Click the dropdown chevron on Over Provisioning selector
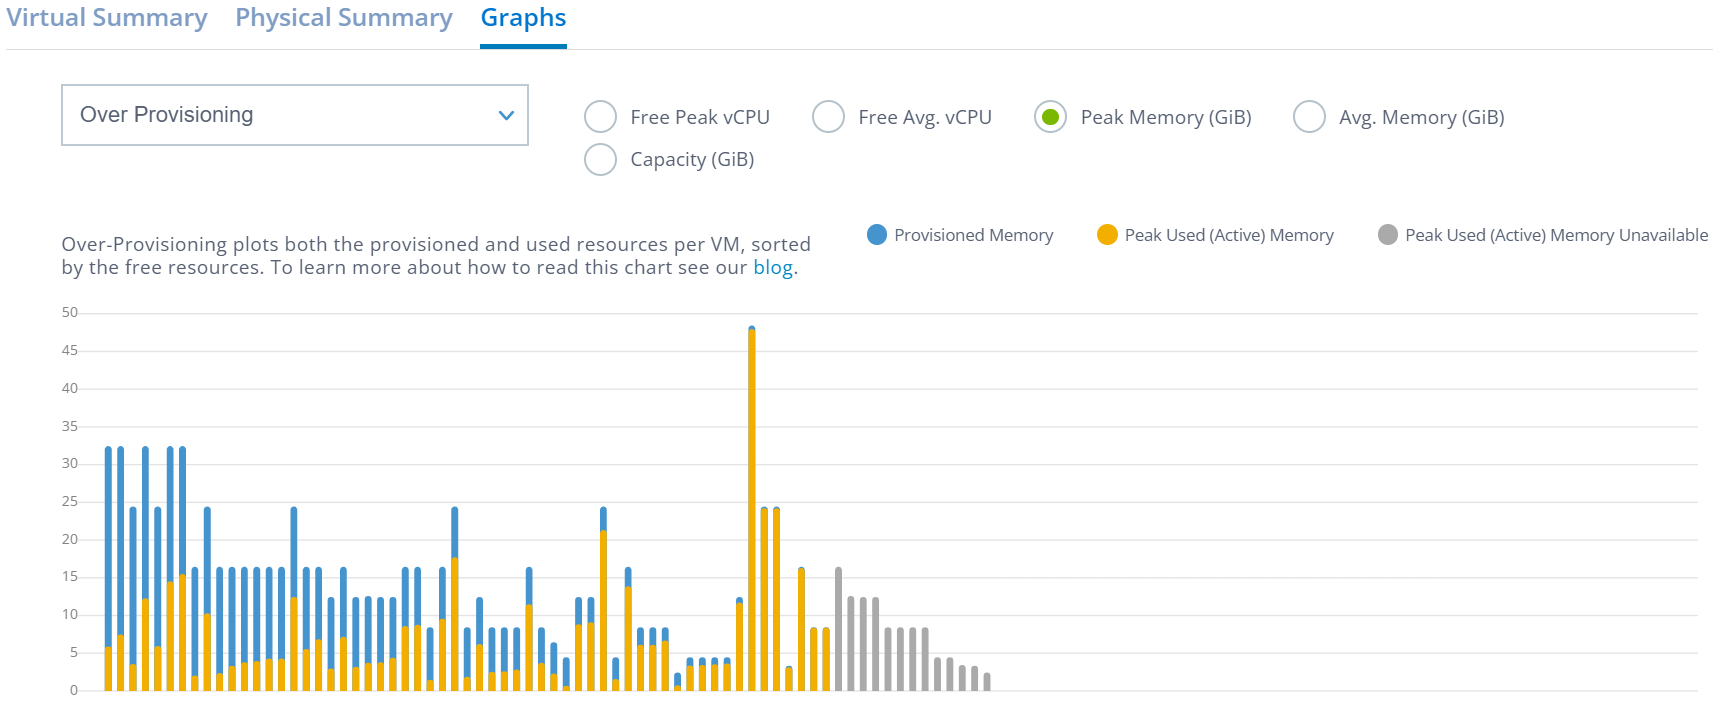1713x702 pixels. (506, 115)
